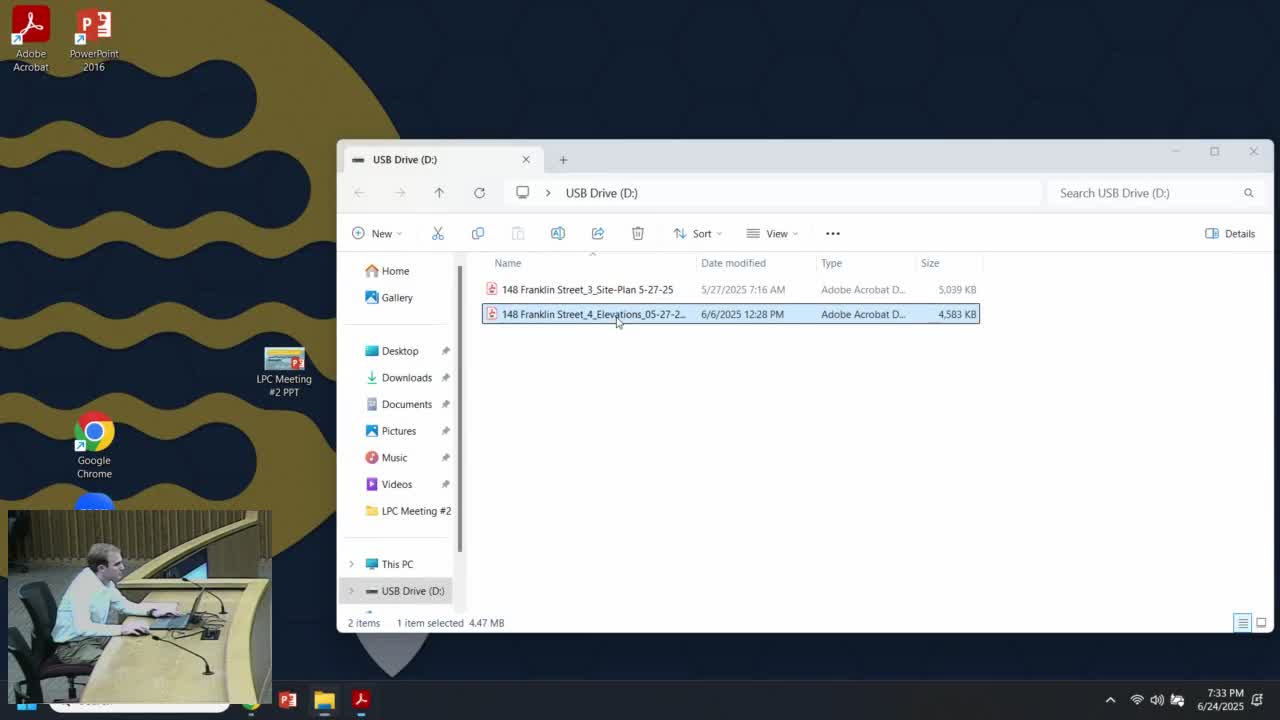
Task: Click the Rename icon in toolbar
Action: (x=557, y=233)
